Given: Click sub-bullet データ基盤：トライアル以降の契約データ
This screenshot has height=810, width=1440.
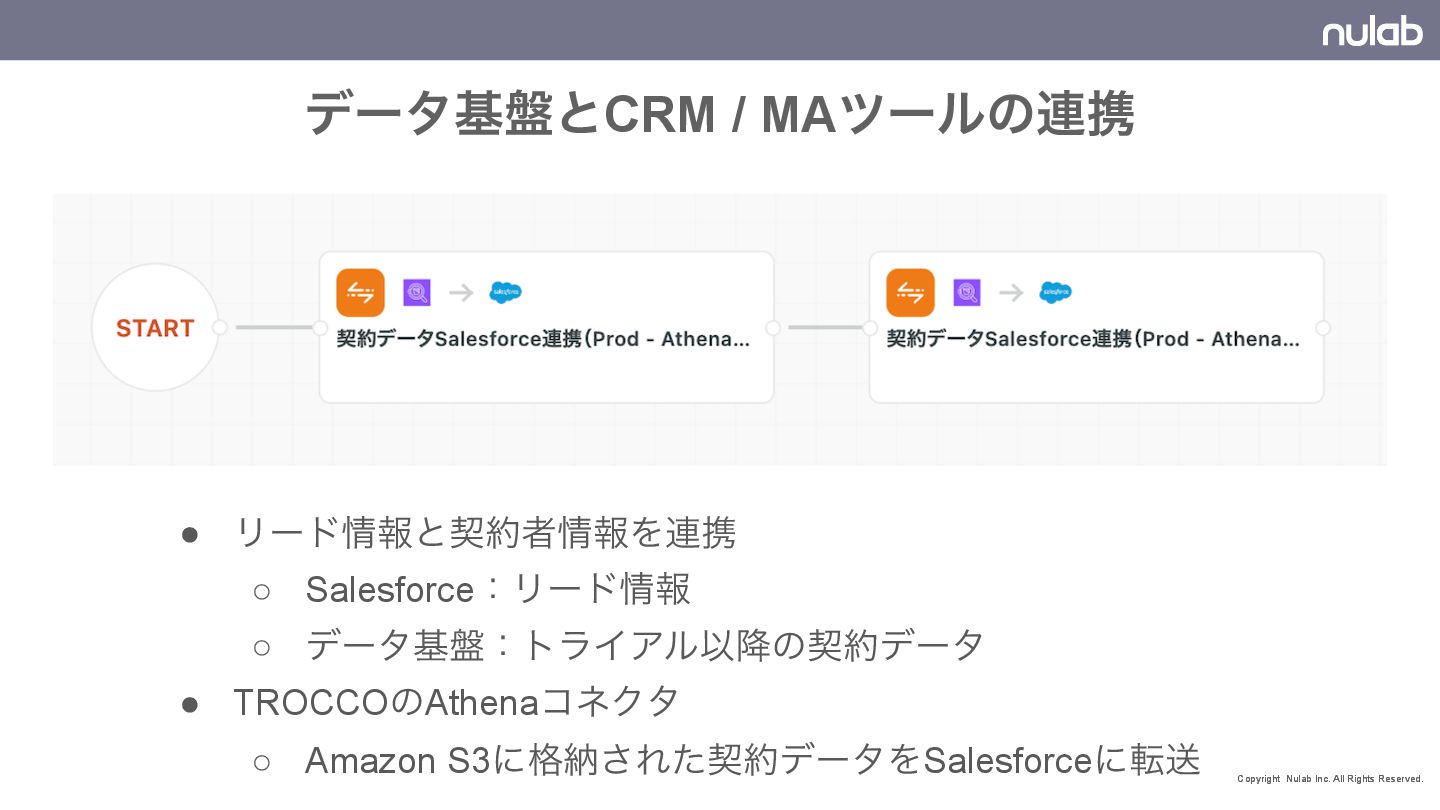Looking at the screenshot, I should (645, 645).
